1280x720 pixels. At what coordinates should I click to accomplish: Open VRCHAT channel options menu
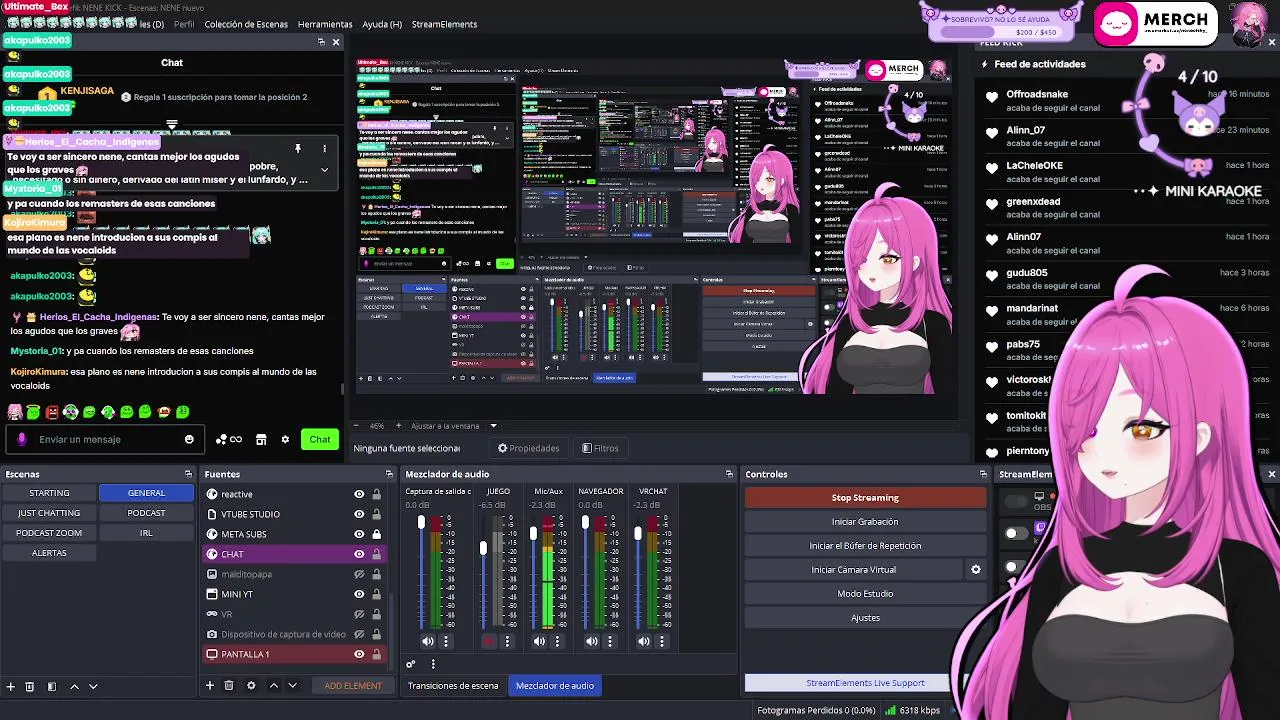(x=662, y=641)
